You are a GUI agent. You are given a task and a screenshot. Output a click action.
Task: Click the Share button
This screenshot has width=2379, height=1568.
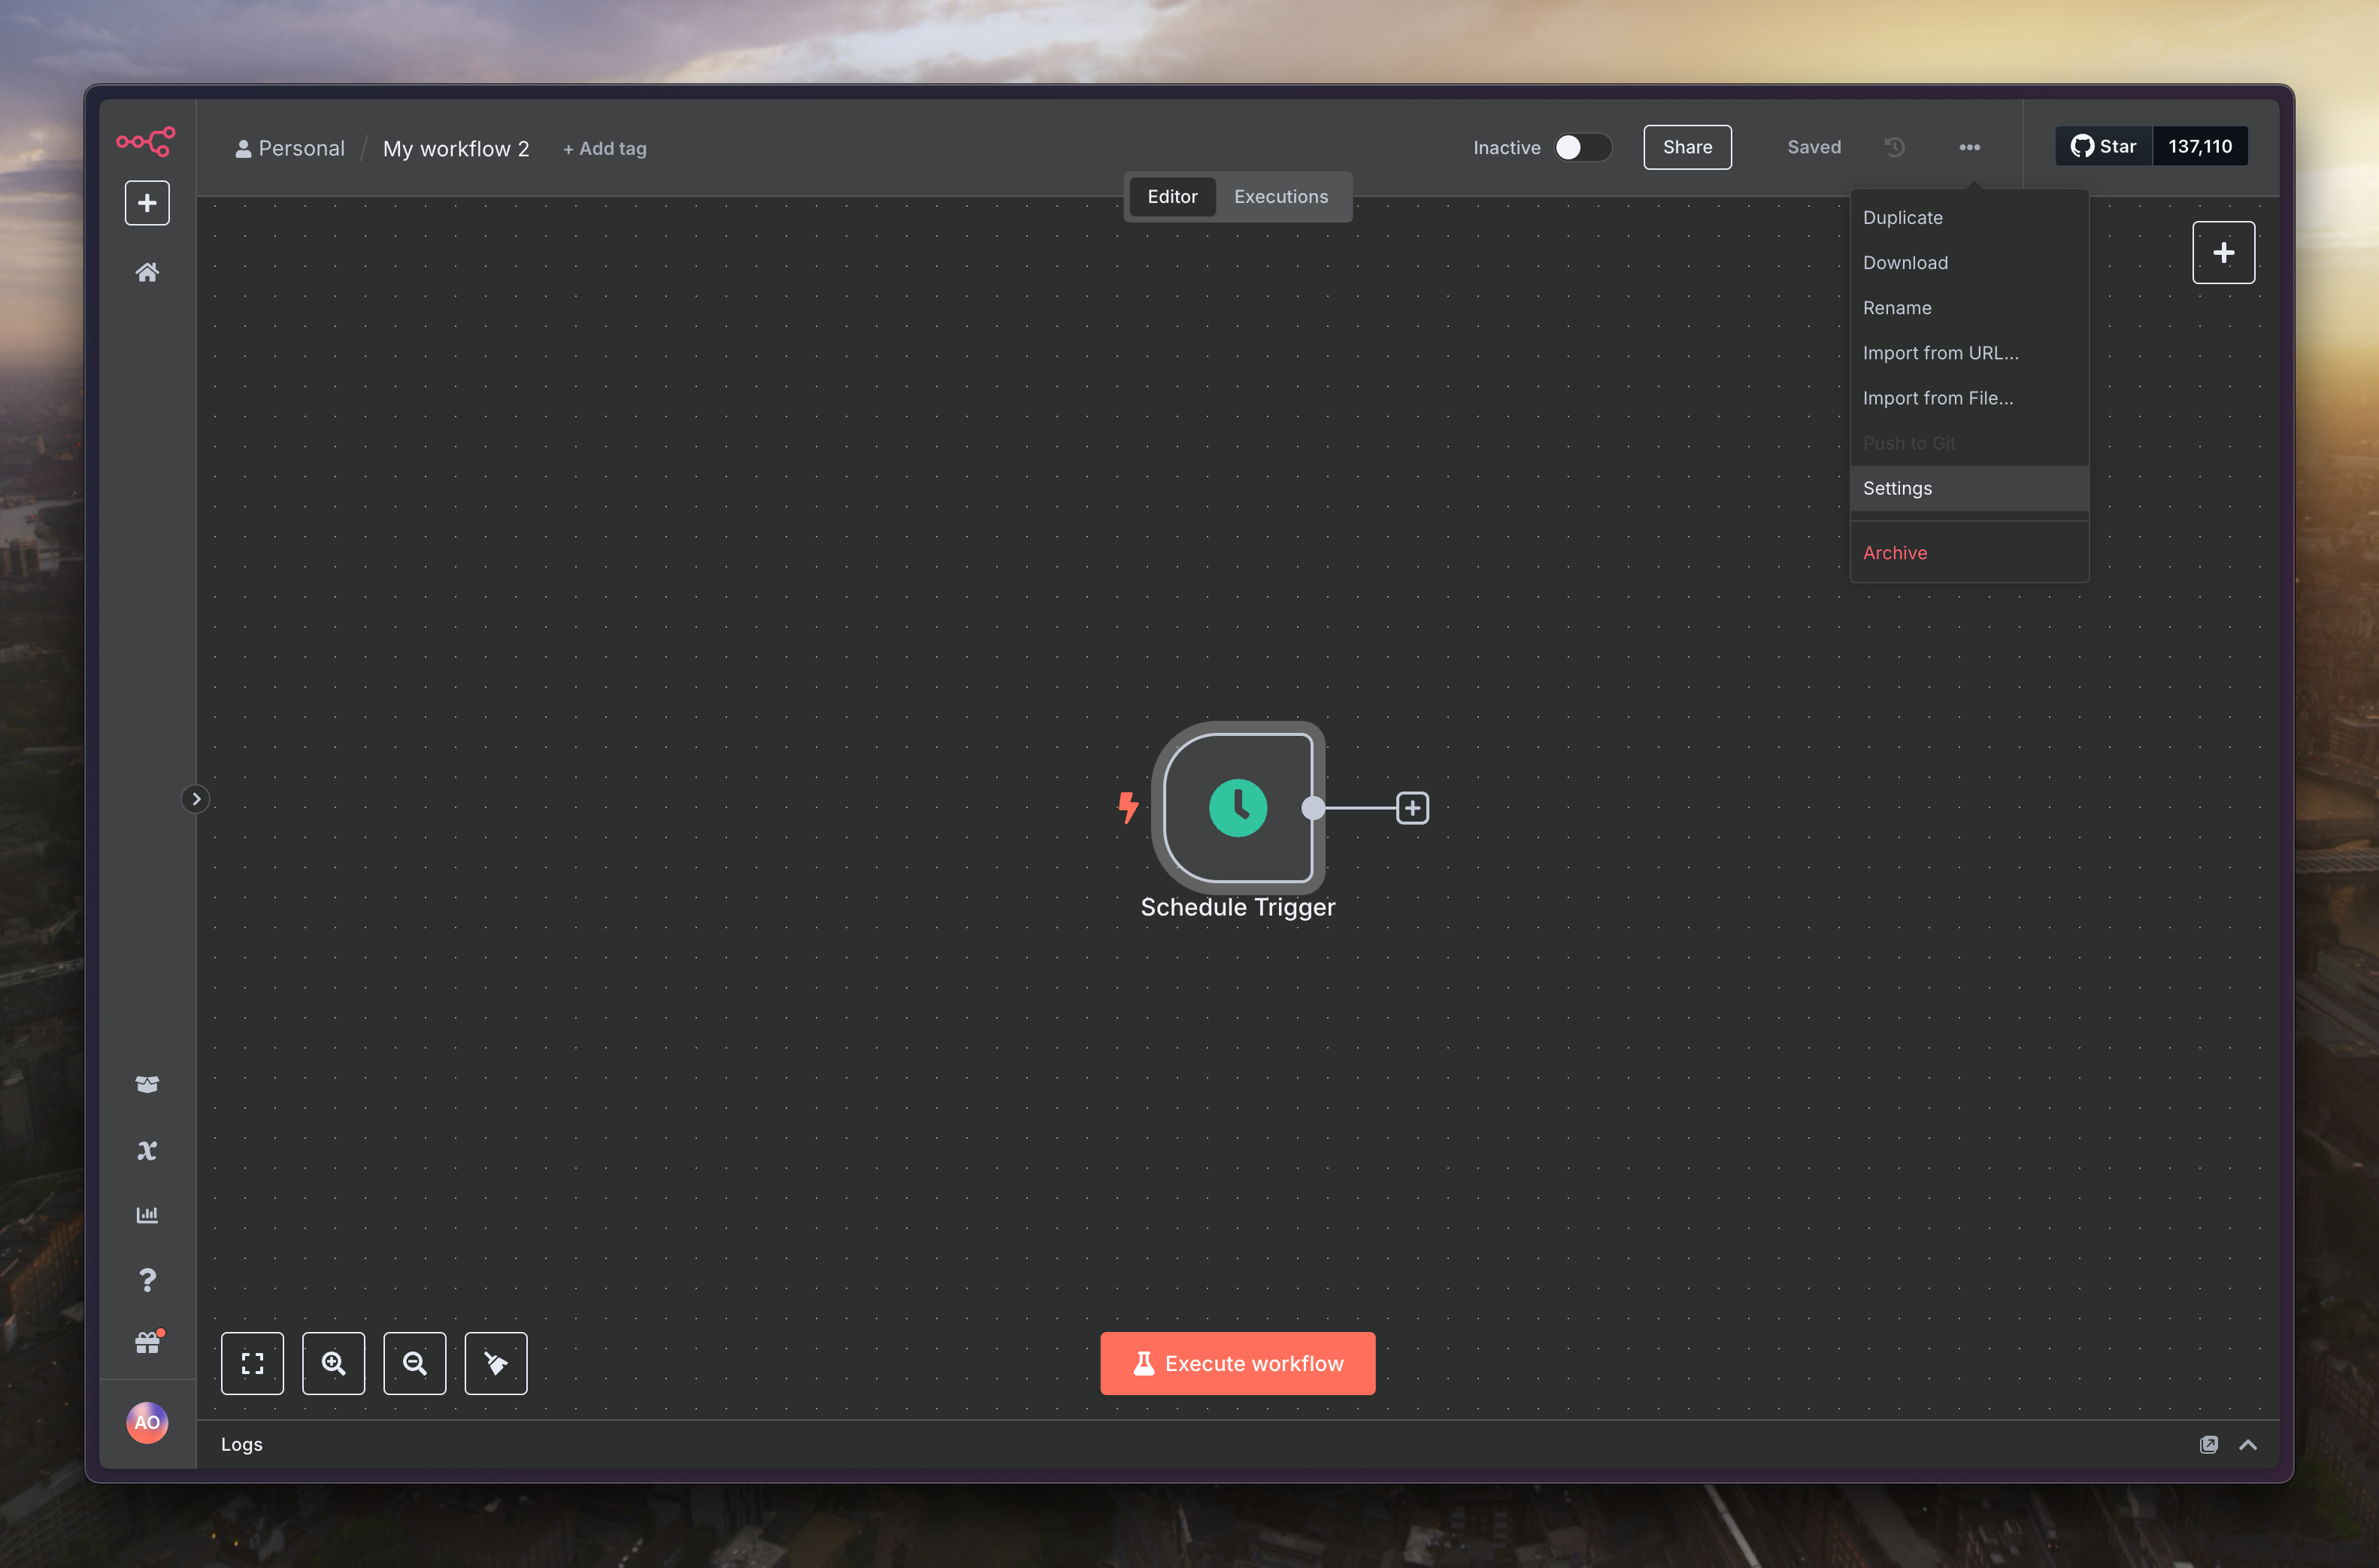pos(1687,147)
